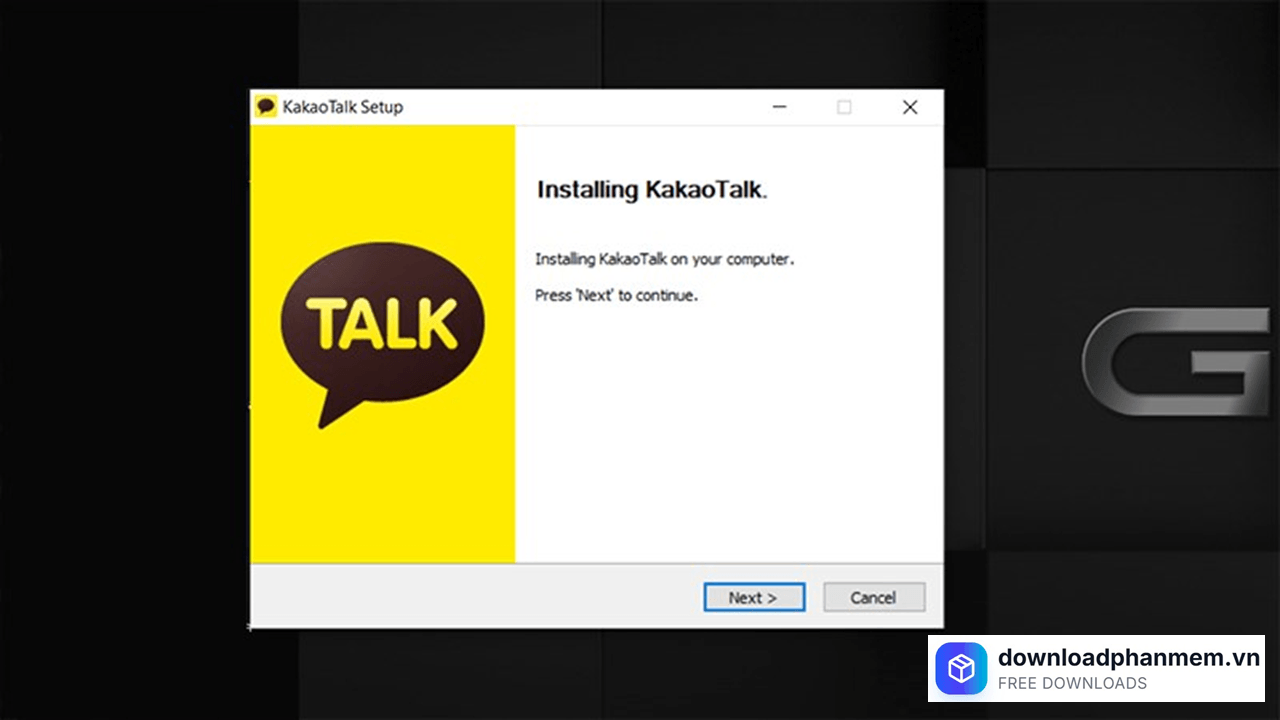
Task: Click the "FREE DOWNLOADS" caption
Action: (x=1072, y=684)
